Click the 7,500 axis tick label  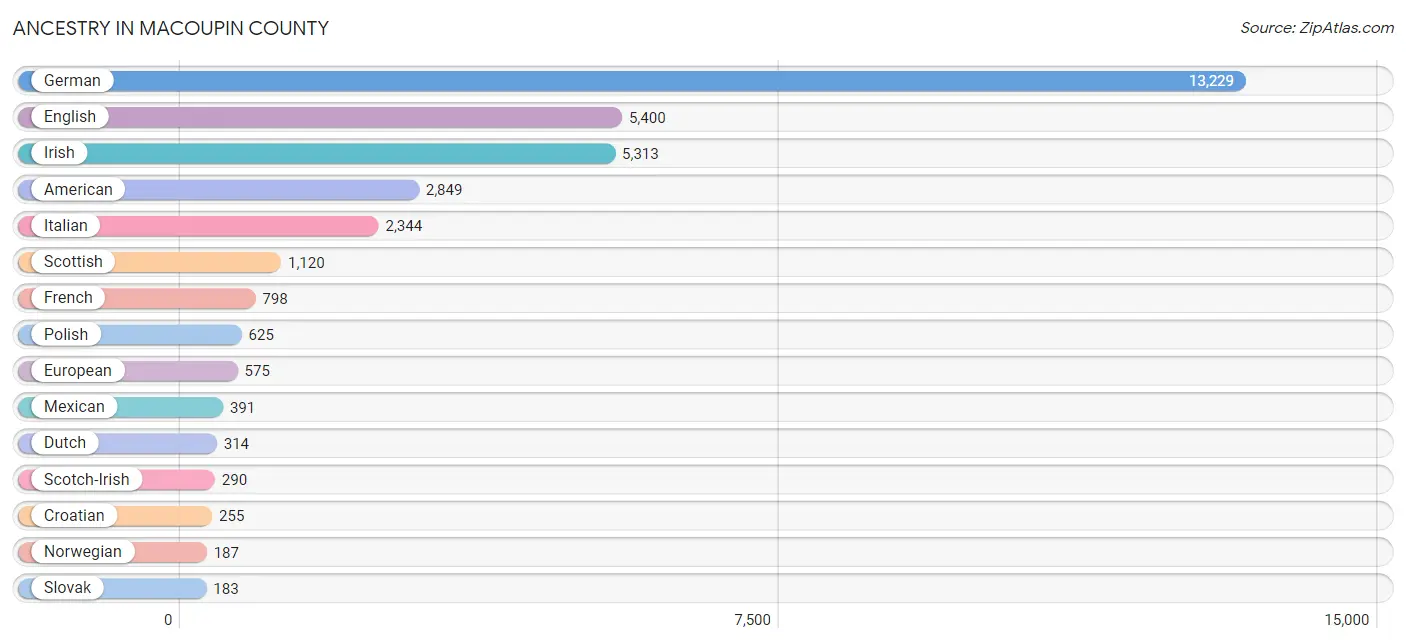752,620
